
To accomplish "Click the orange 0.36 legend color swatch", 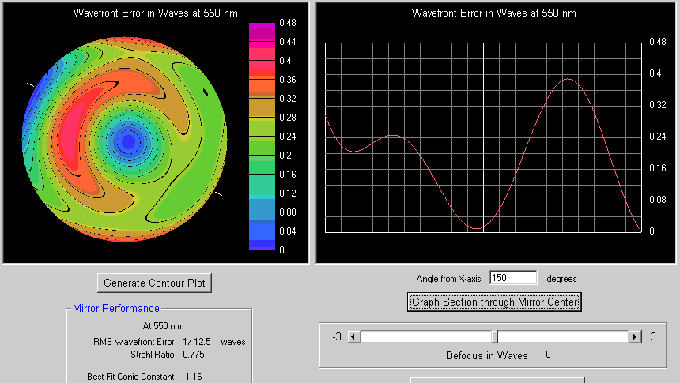I will point(262,88).
